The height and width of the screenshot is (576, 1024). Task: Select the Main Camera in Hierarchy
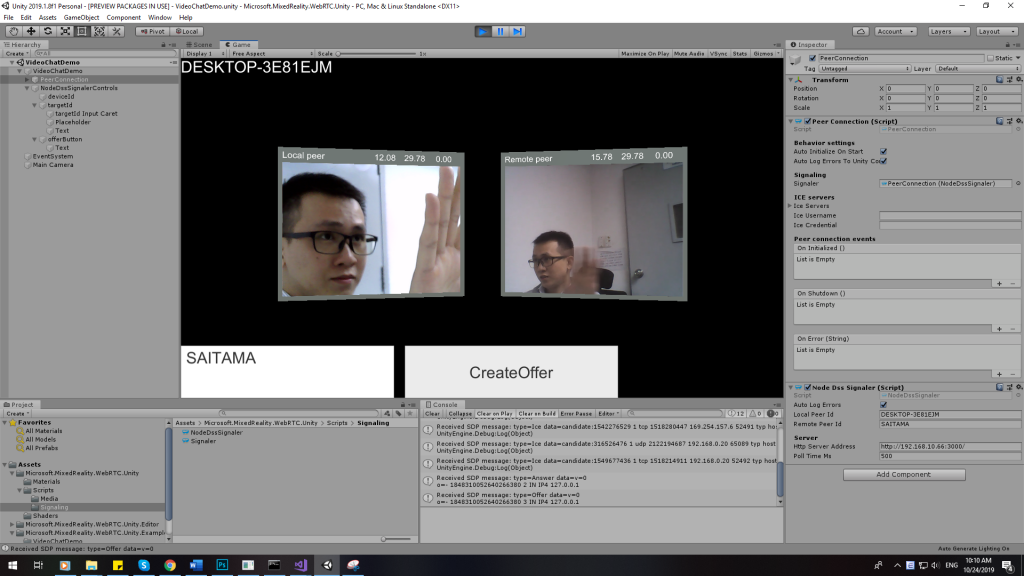[53, 165]
